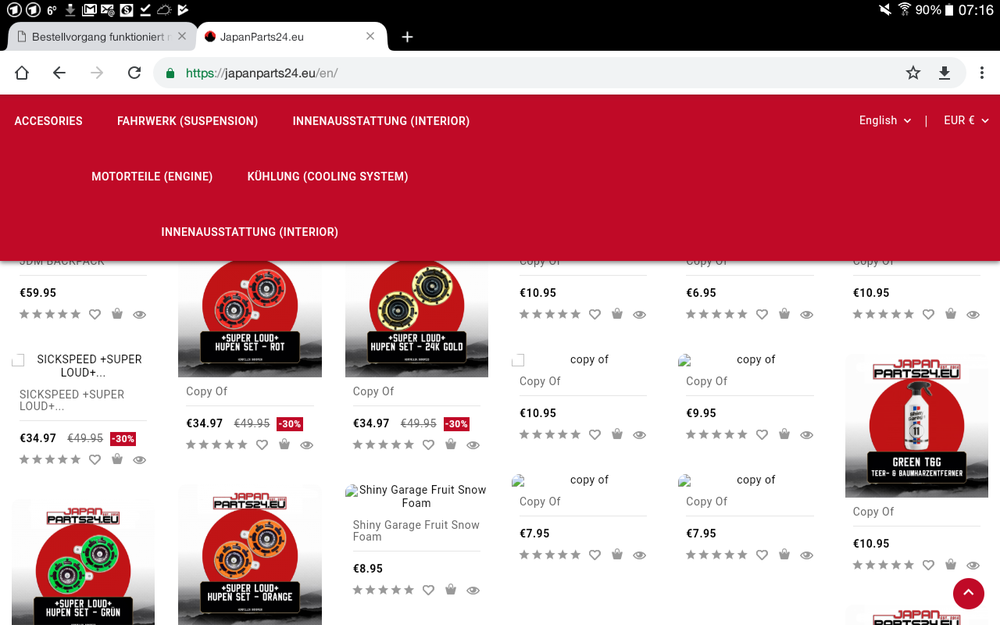Quick view the €9.95 product
The height and width of the screenshot is (625, 1000).
point(807,435)
